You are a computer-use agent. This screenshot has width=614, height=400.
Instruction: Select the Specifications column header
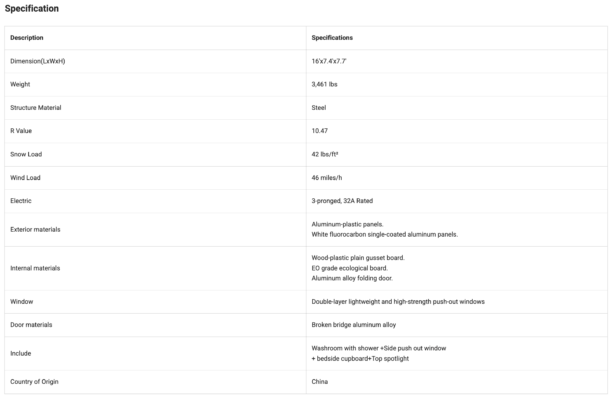click(x=332, y=38)
